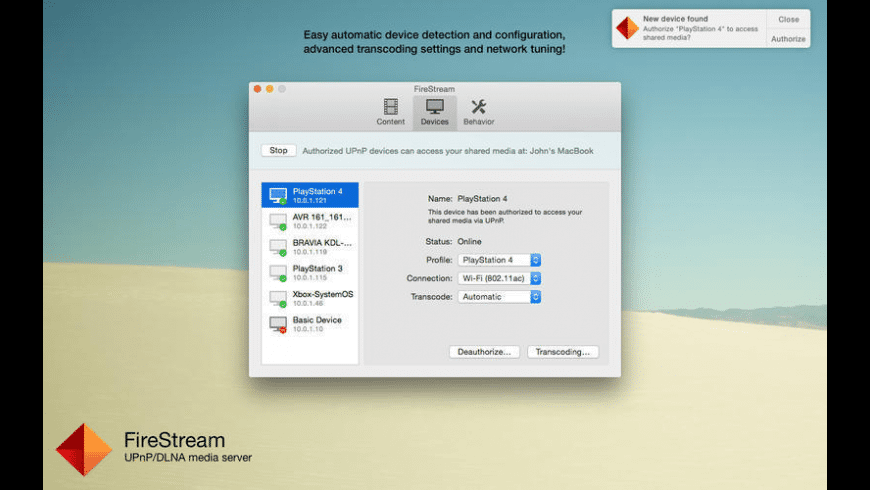Click the PlayStation 3 device monitor icon
Image resolution: width=870 pixels, height=490 pixels.
point(278,272)
